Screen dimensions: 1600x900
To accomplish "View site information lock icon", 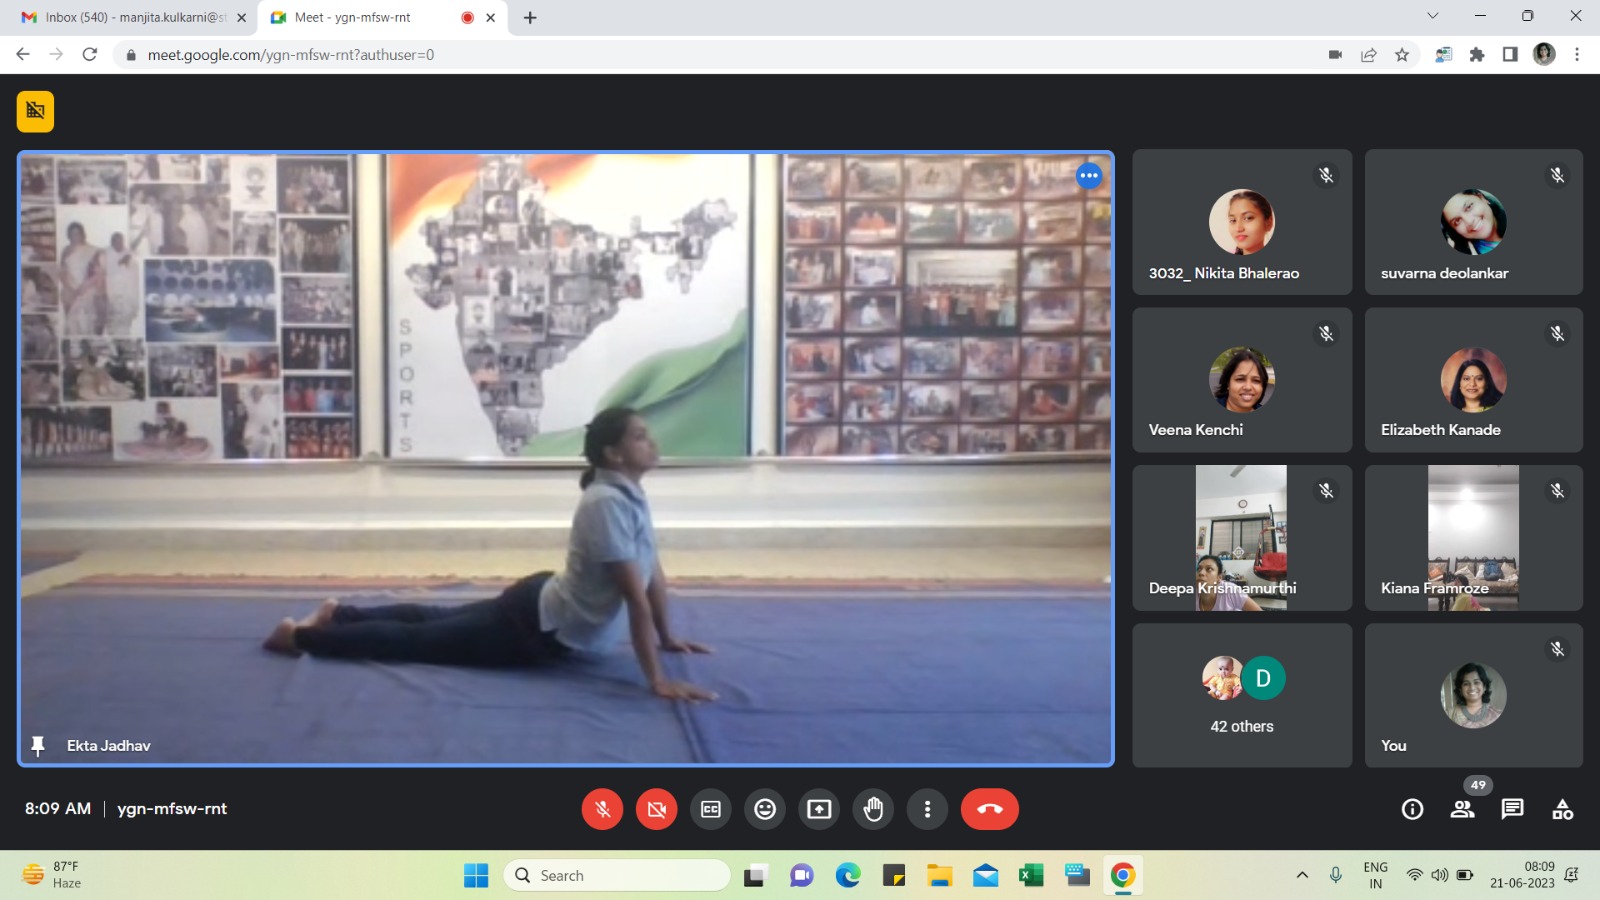I will pos(130,55).
